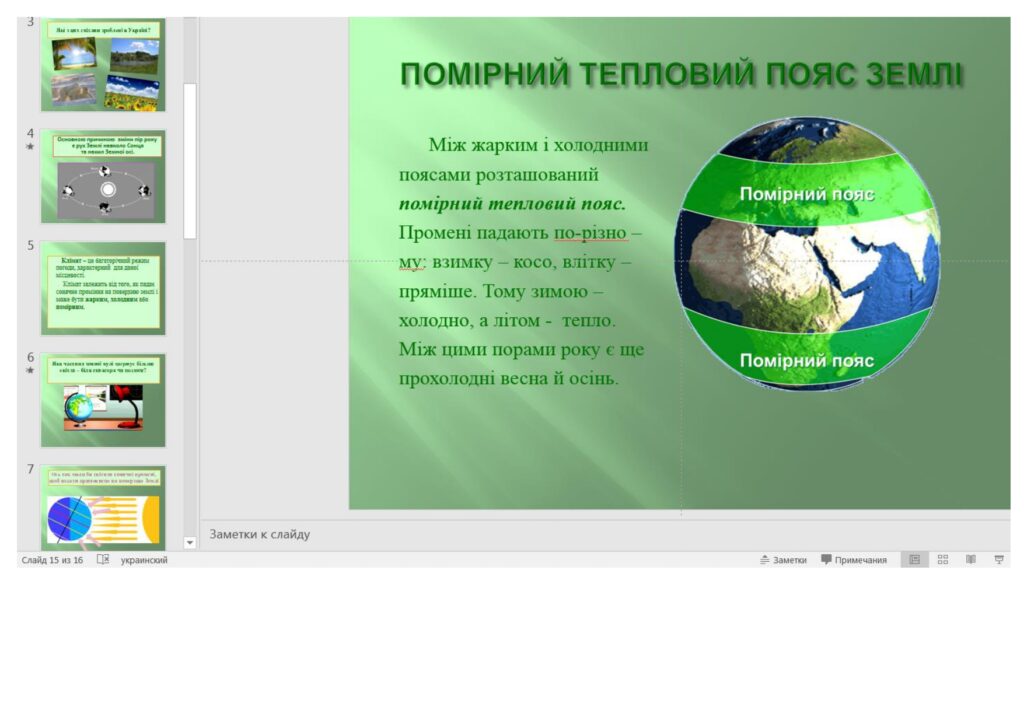Viewport: 1024px width, 724px height.
Task: Click the bold italic 'помірний тепловий пояс.' text
Action: click(x=512, y=204)
